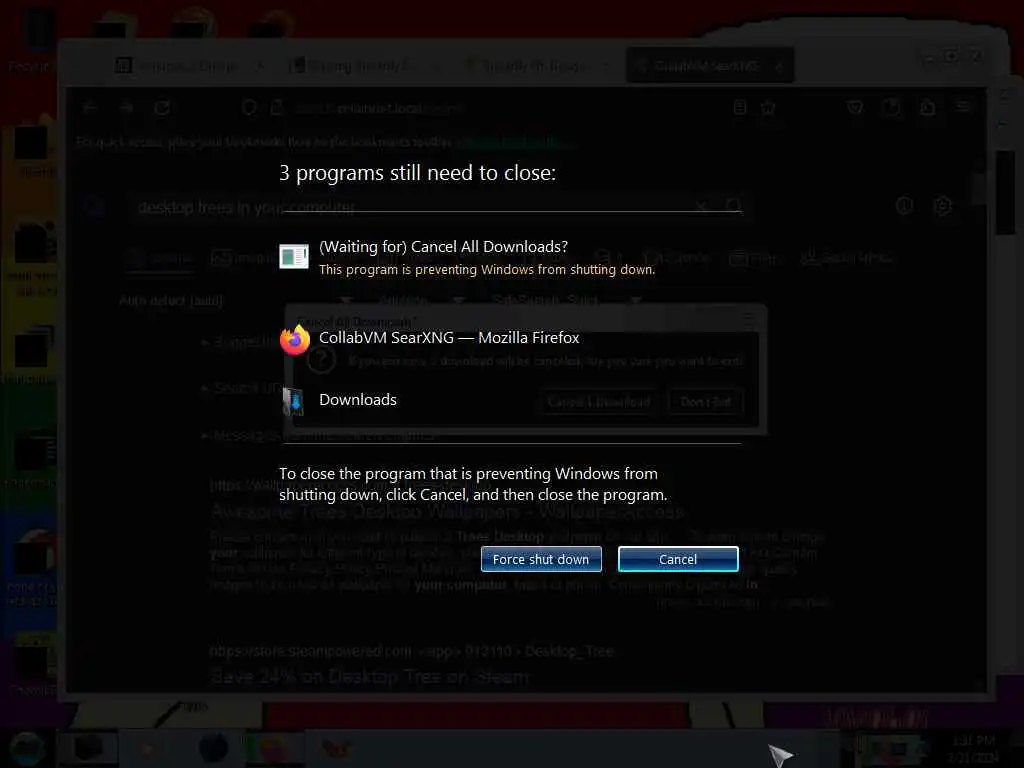1024x768 pixels.
Task: Clear the SearXNG search box with X
Action: click(701, 206)
